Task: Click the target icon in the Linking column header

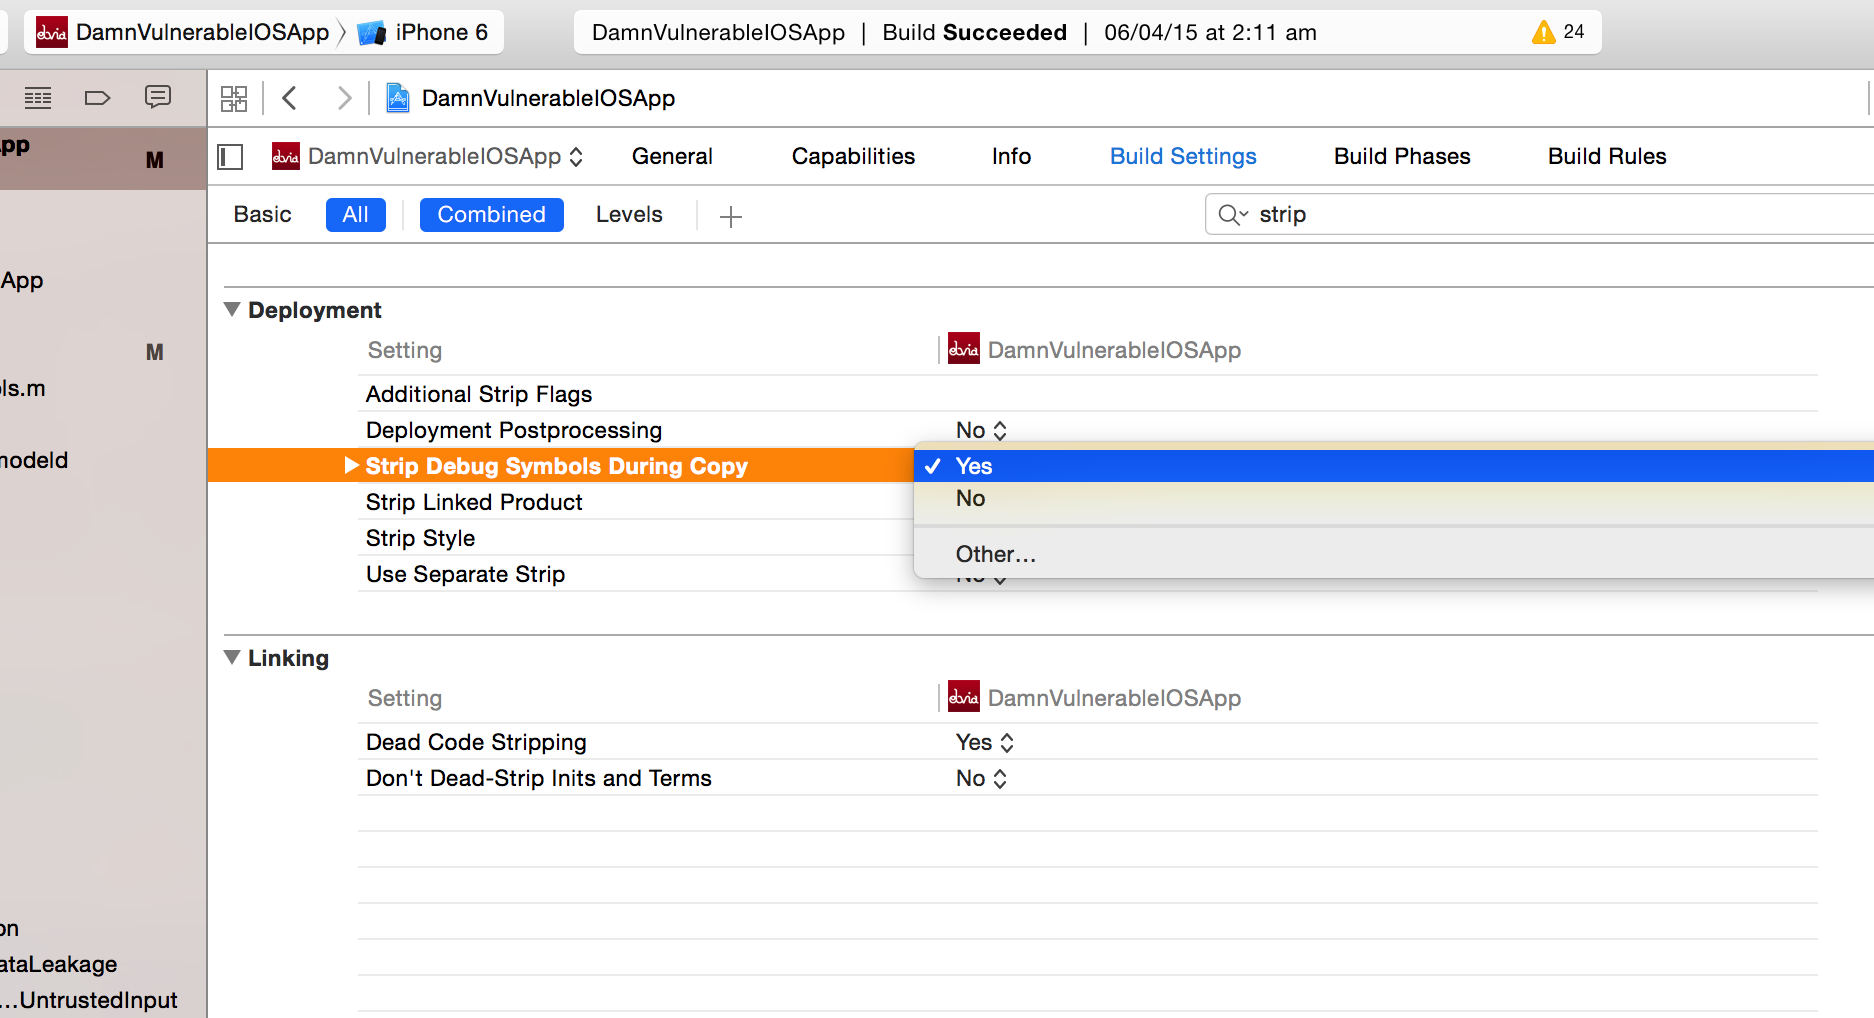Action: tap(964, 697)
